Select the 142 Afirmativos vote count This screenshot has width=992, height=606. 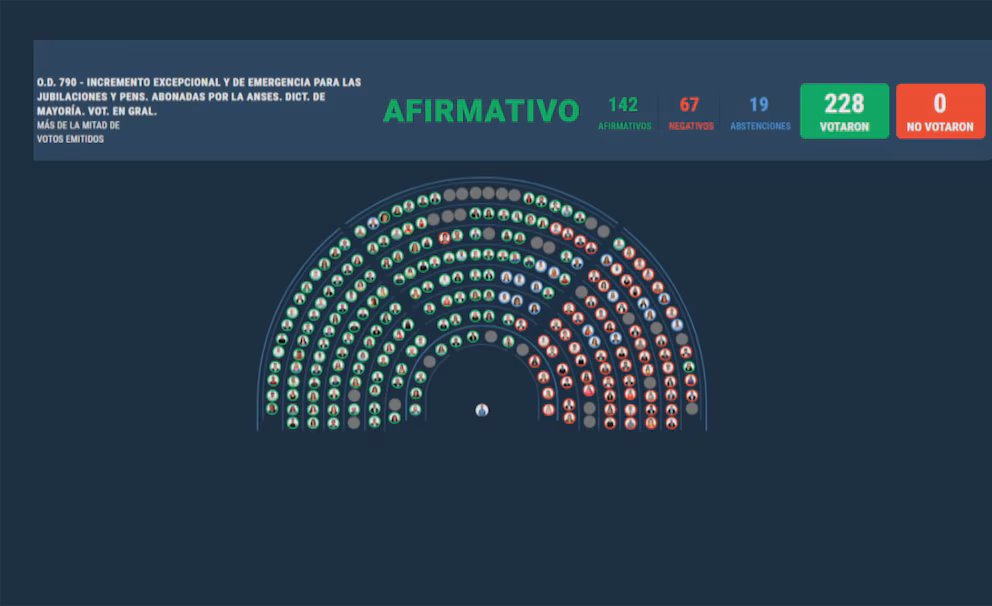pos(623,105)
